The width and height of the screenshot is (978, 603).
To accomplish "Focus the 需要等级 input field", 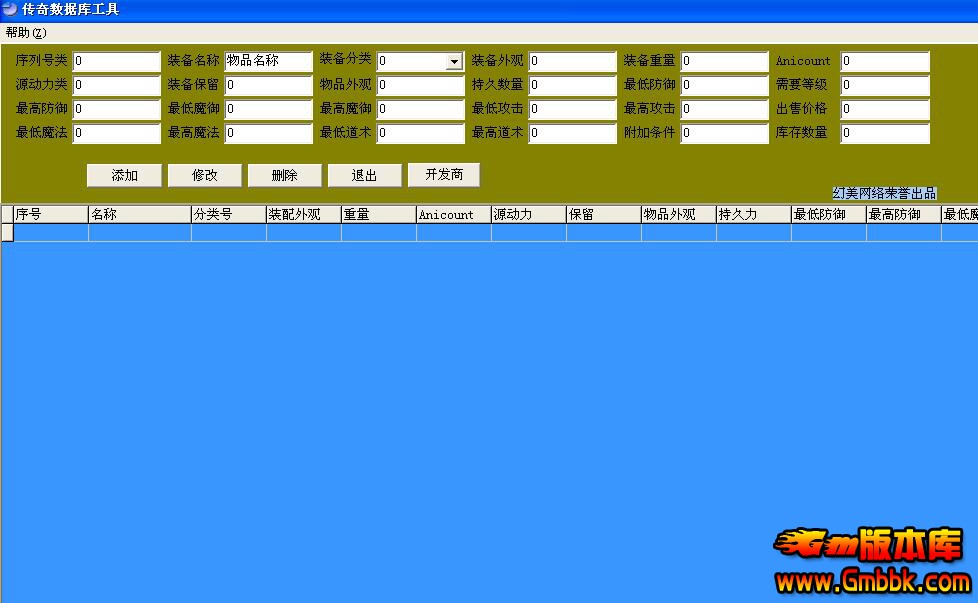I will (x=884, y=86).
